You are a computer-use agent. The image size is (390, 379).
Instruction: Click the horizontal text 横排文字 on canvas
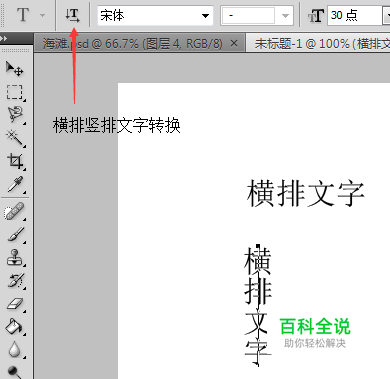pyautogui.click(x=305, y=193)
